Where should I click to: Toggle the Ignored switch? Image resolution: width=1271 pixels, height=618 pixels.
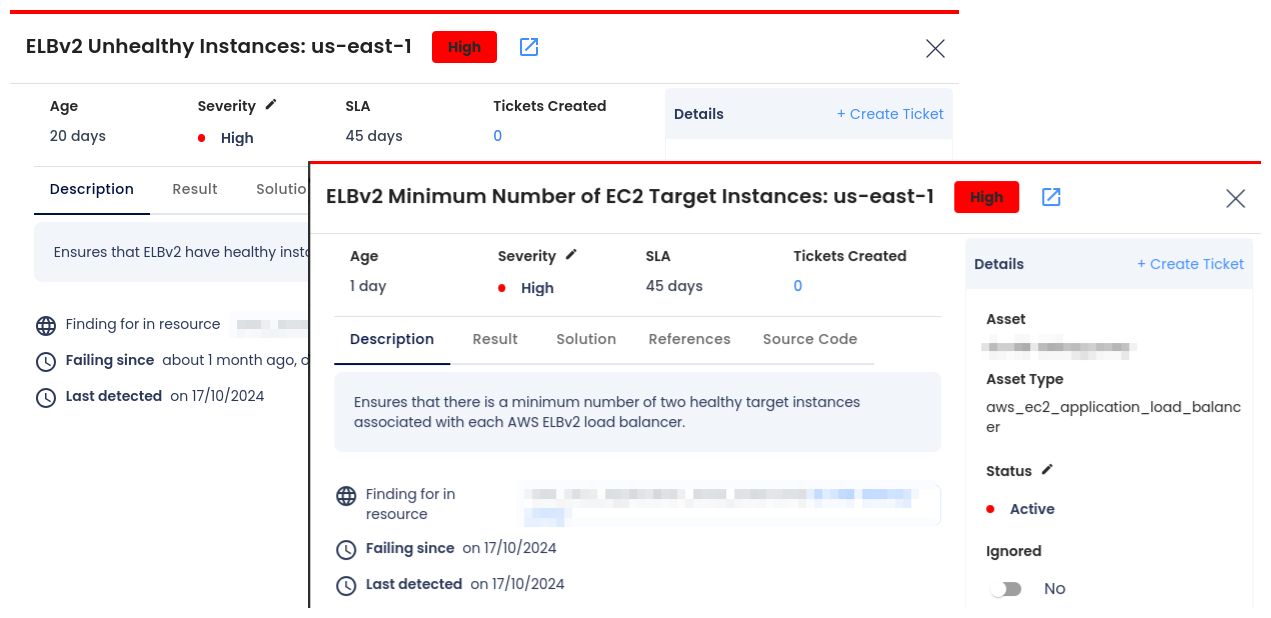(x=1005, y=589)
